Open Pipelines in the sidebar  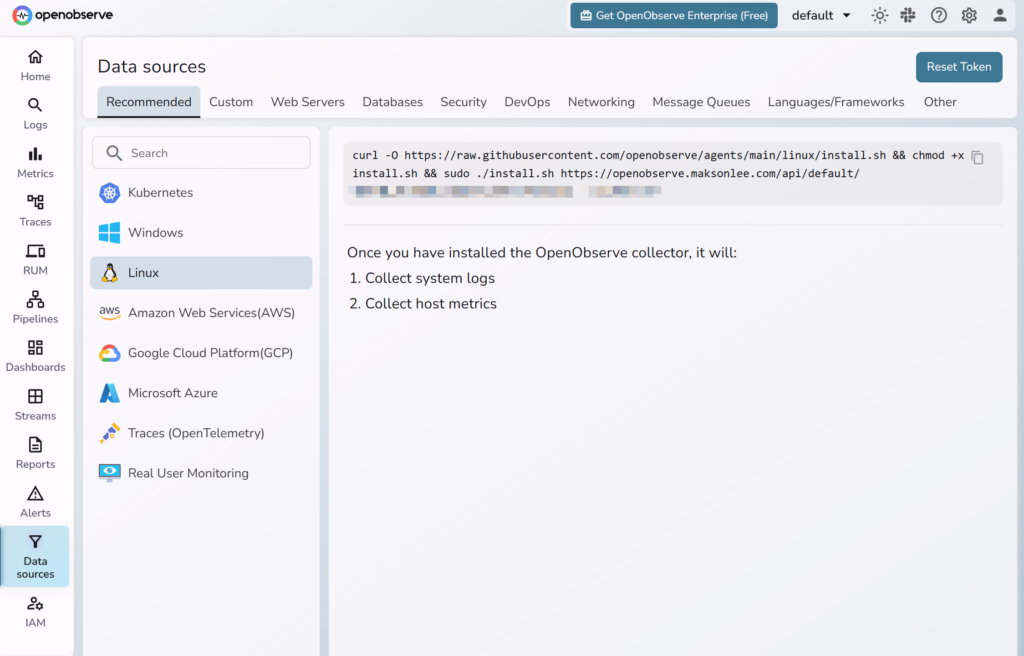click(35, 308)
